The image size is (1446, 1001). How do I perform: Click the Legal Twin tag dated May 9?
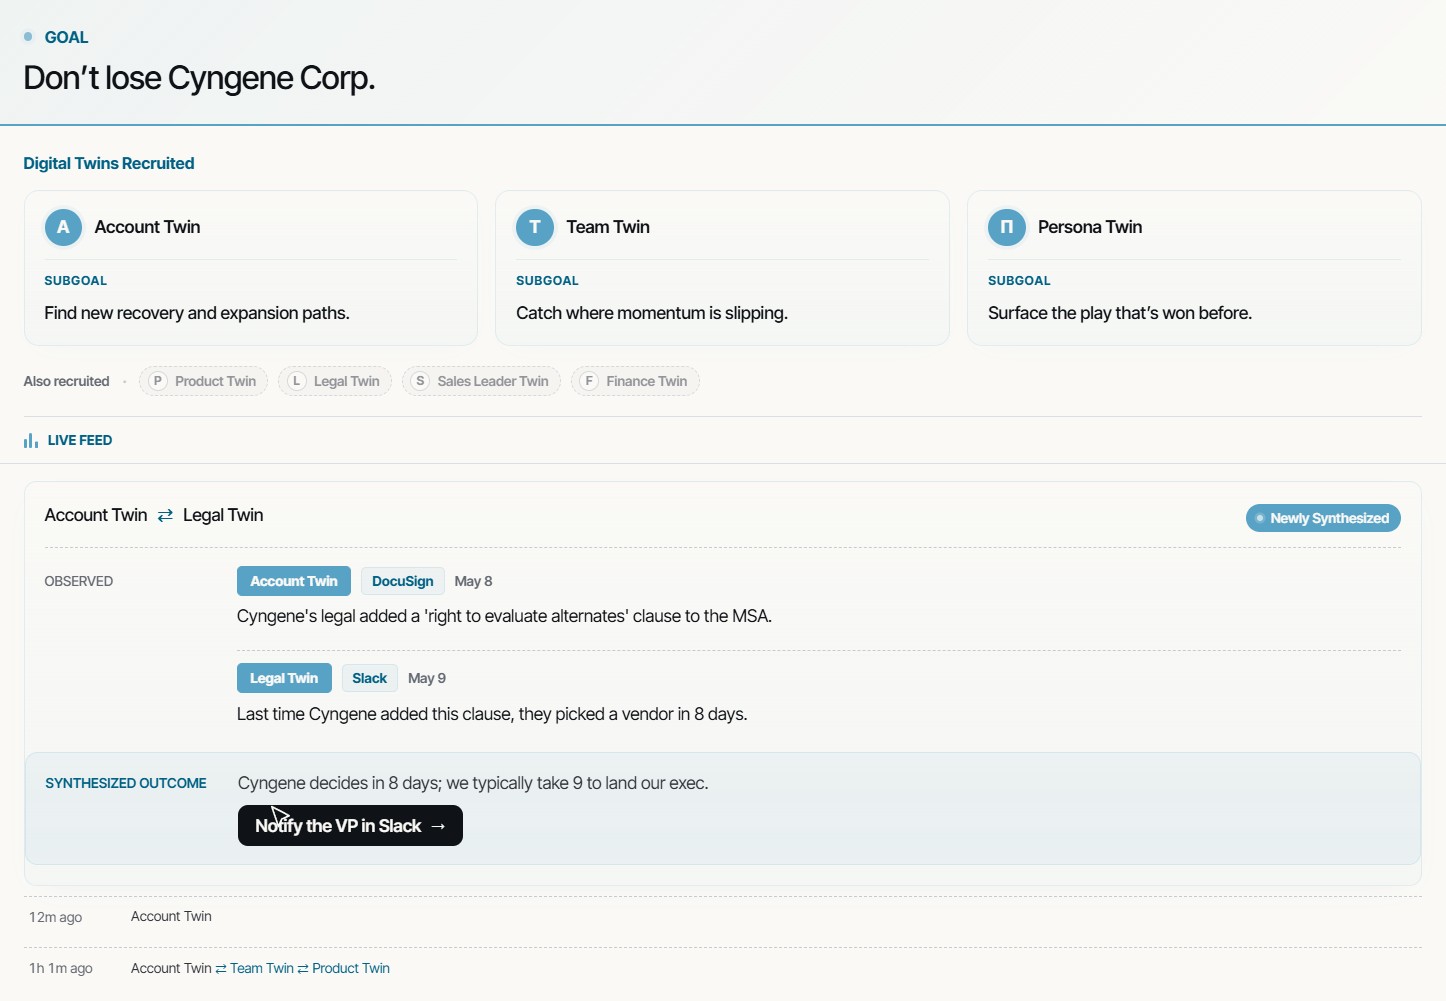pos(284,678)
